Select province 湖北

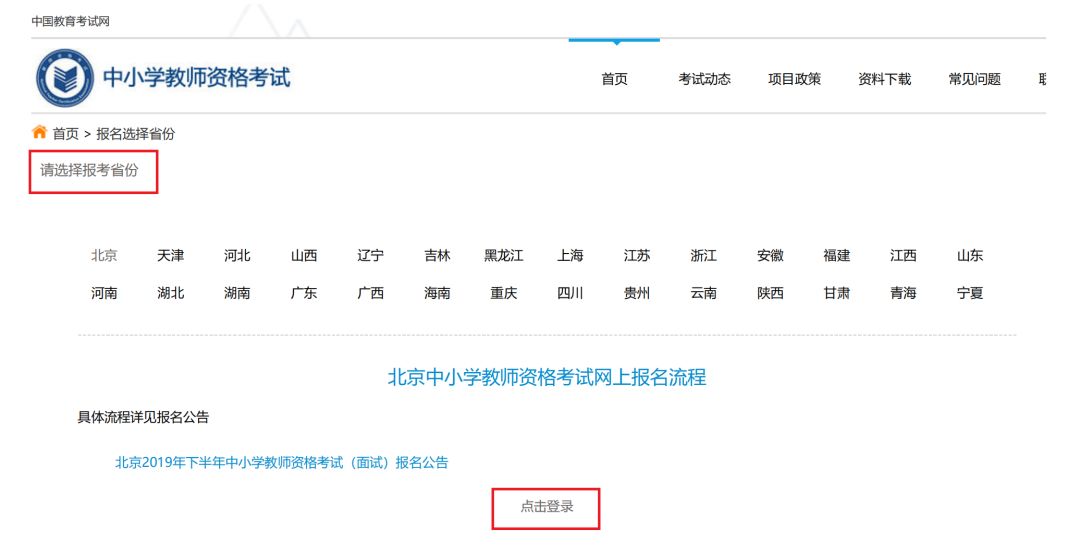point(171,293)
